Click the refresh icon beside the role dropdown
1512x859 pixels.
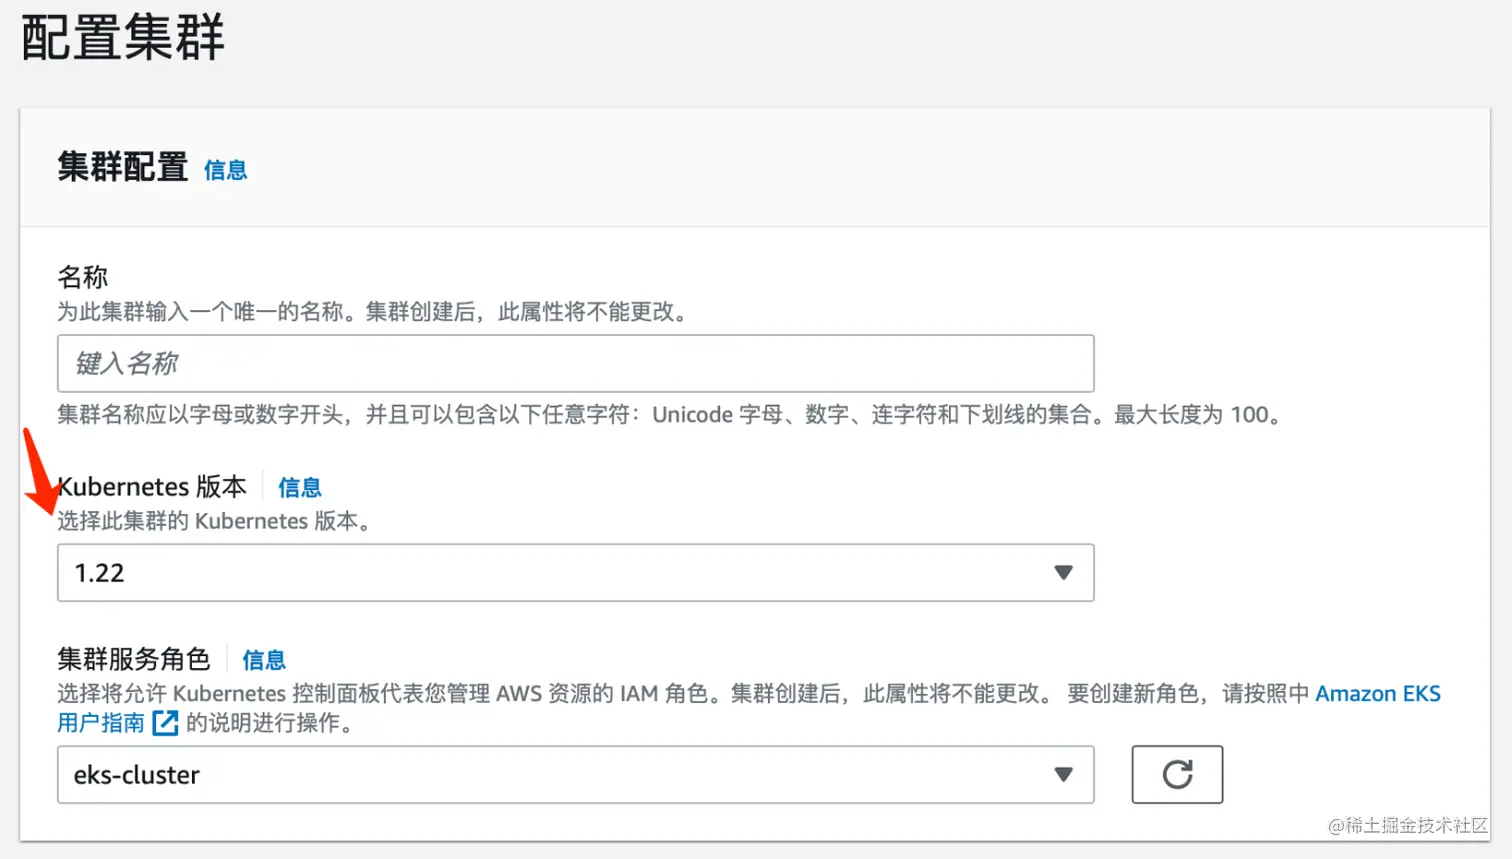(x=1177, y=775)
